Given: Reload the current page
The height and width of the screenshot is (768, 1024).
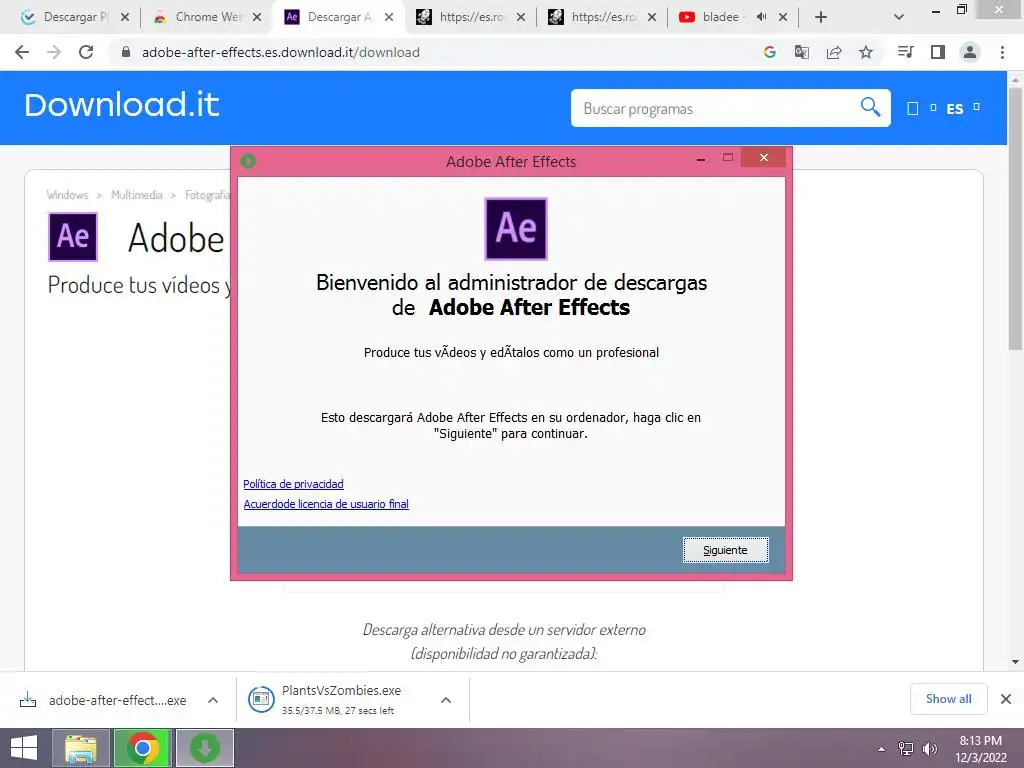Looking at the screenshot, I should [x=86, y=52].
